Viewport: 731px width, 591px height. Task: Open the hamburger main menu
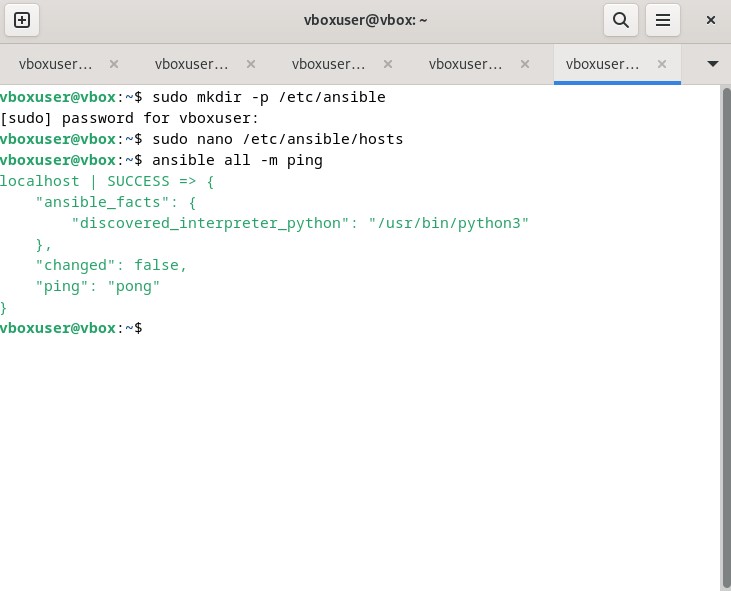click(x=662, y=20)
